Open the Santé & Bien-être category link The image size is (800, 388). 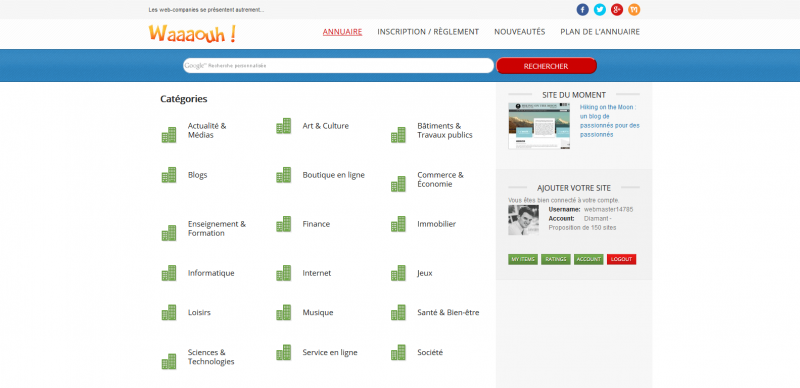(448, 312)
